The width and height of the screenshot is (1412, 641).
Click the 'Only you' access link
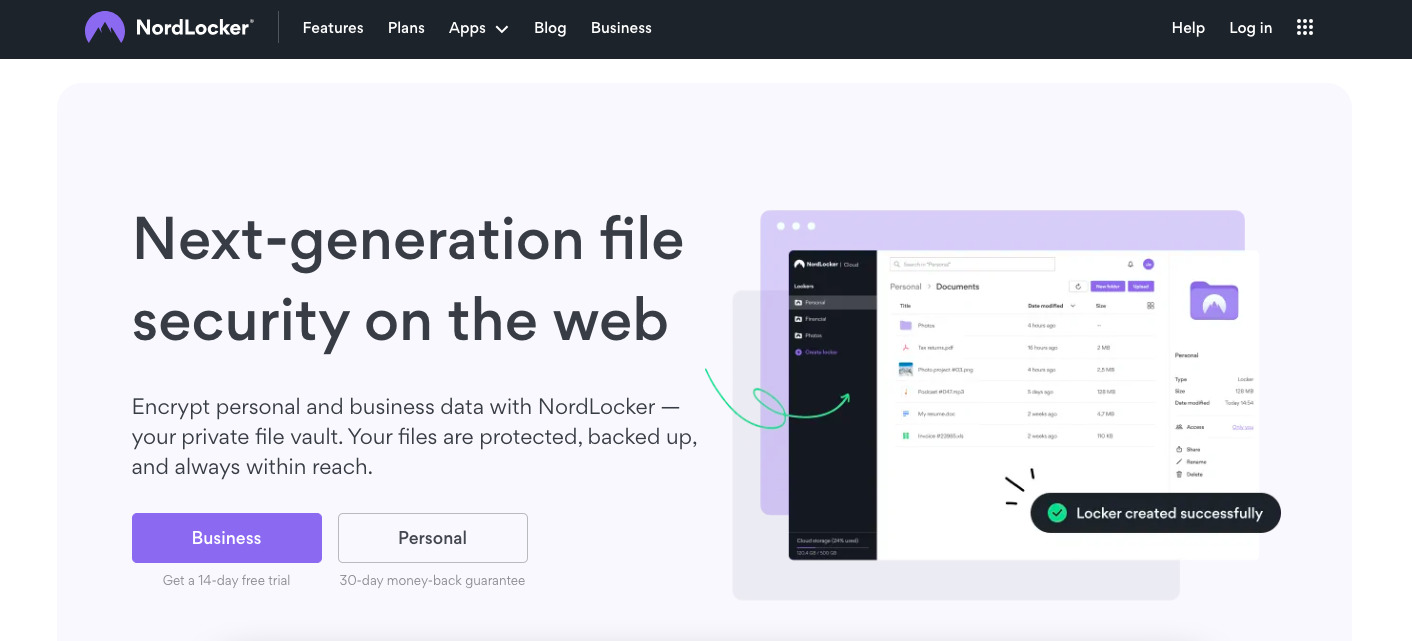[1243, 427]
